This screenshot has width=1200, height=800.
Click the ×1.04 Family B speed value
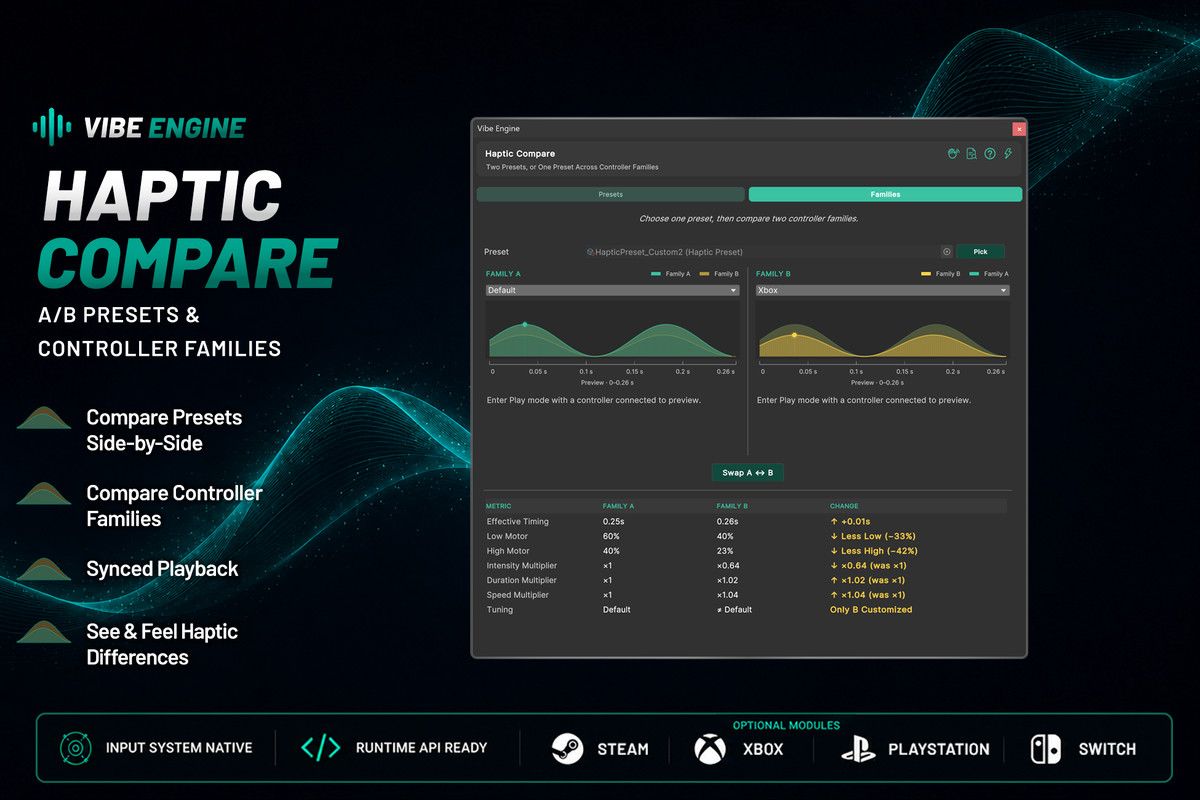click(x=727, y=595)
